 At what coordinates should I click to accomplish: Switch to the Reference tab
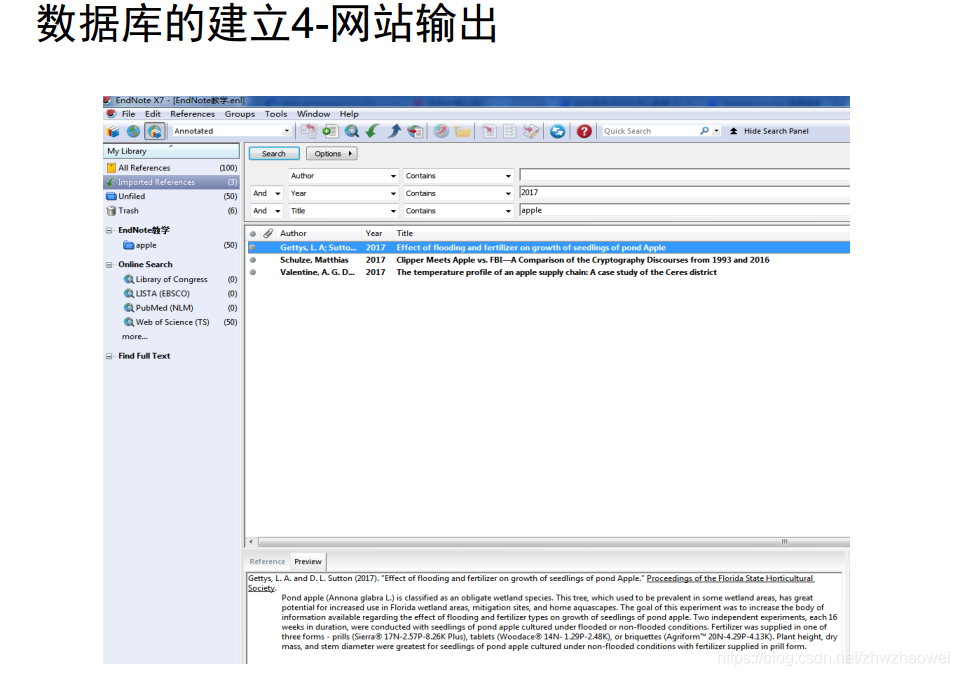(267, 562)
